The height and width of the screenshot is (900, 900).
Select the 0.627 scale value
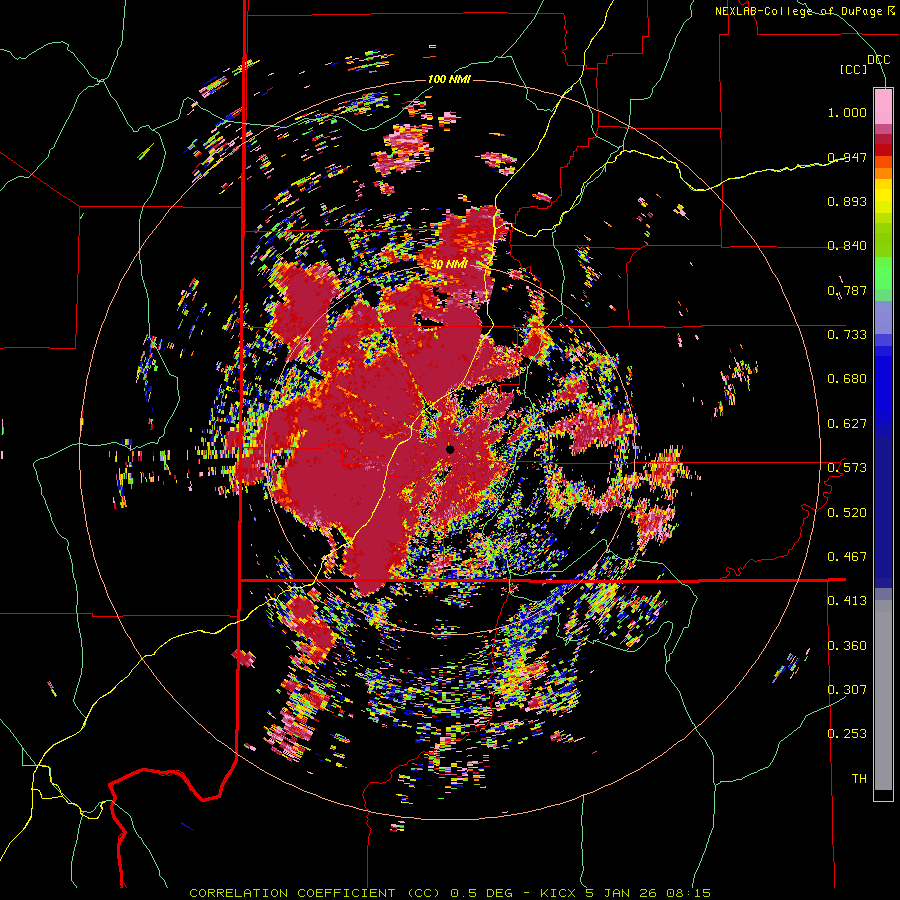[847, 424]
